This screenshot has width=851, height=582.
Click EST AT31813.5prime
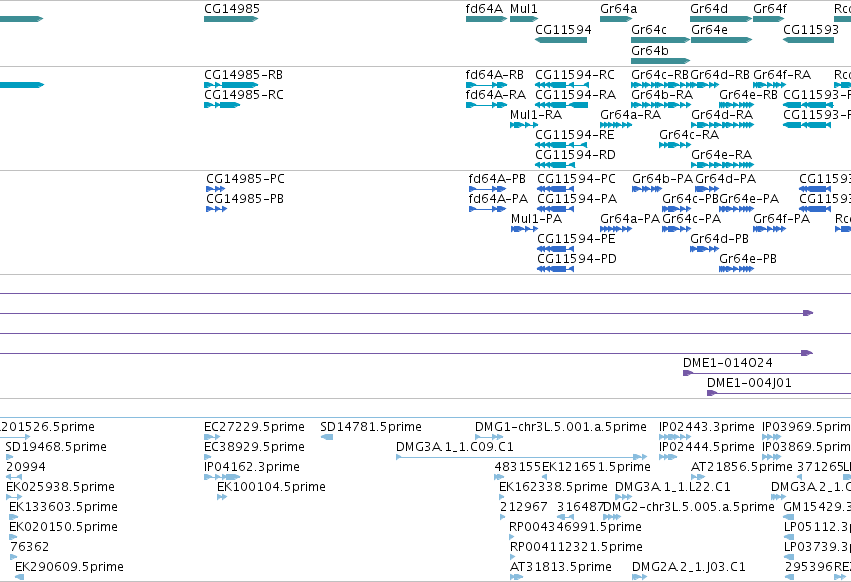coord(516,577)
